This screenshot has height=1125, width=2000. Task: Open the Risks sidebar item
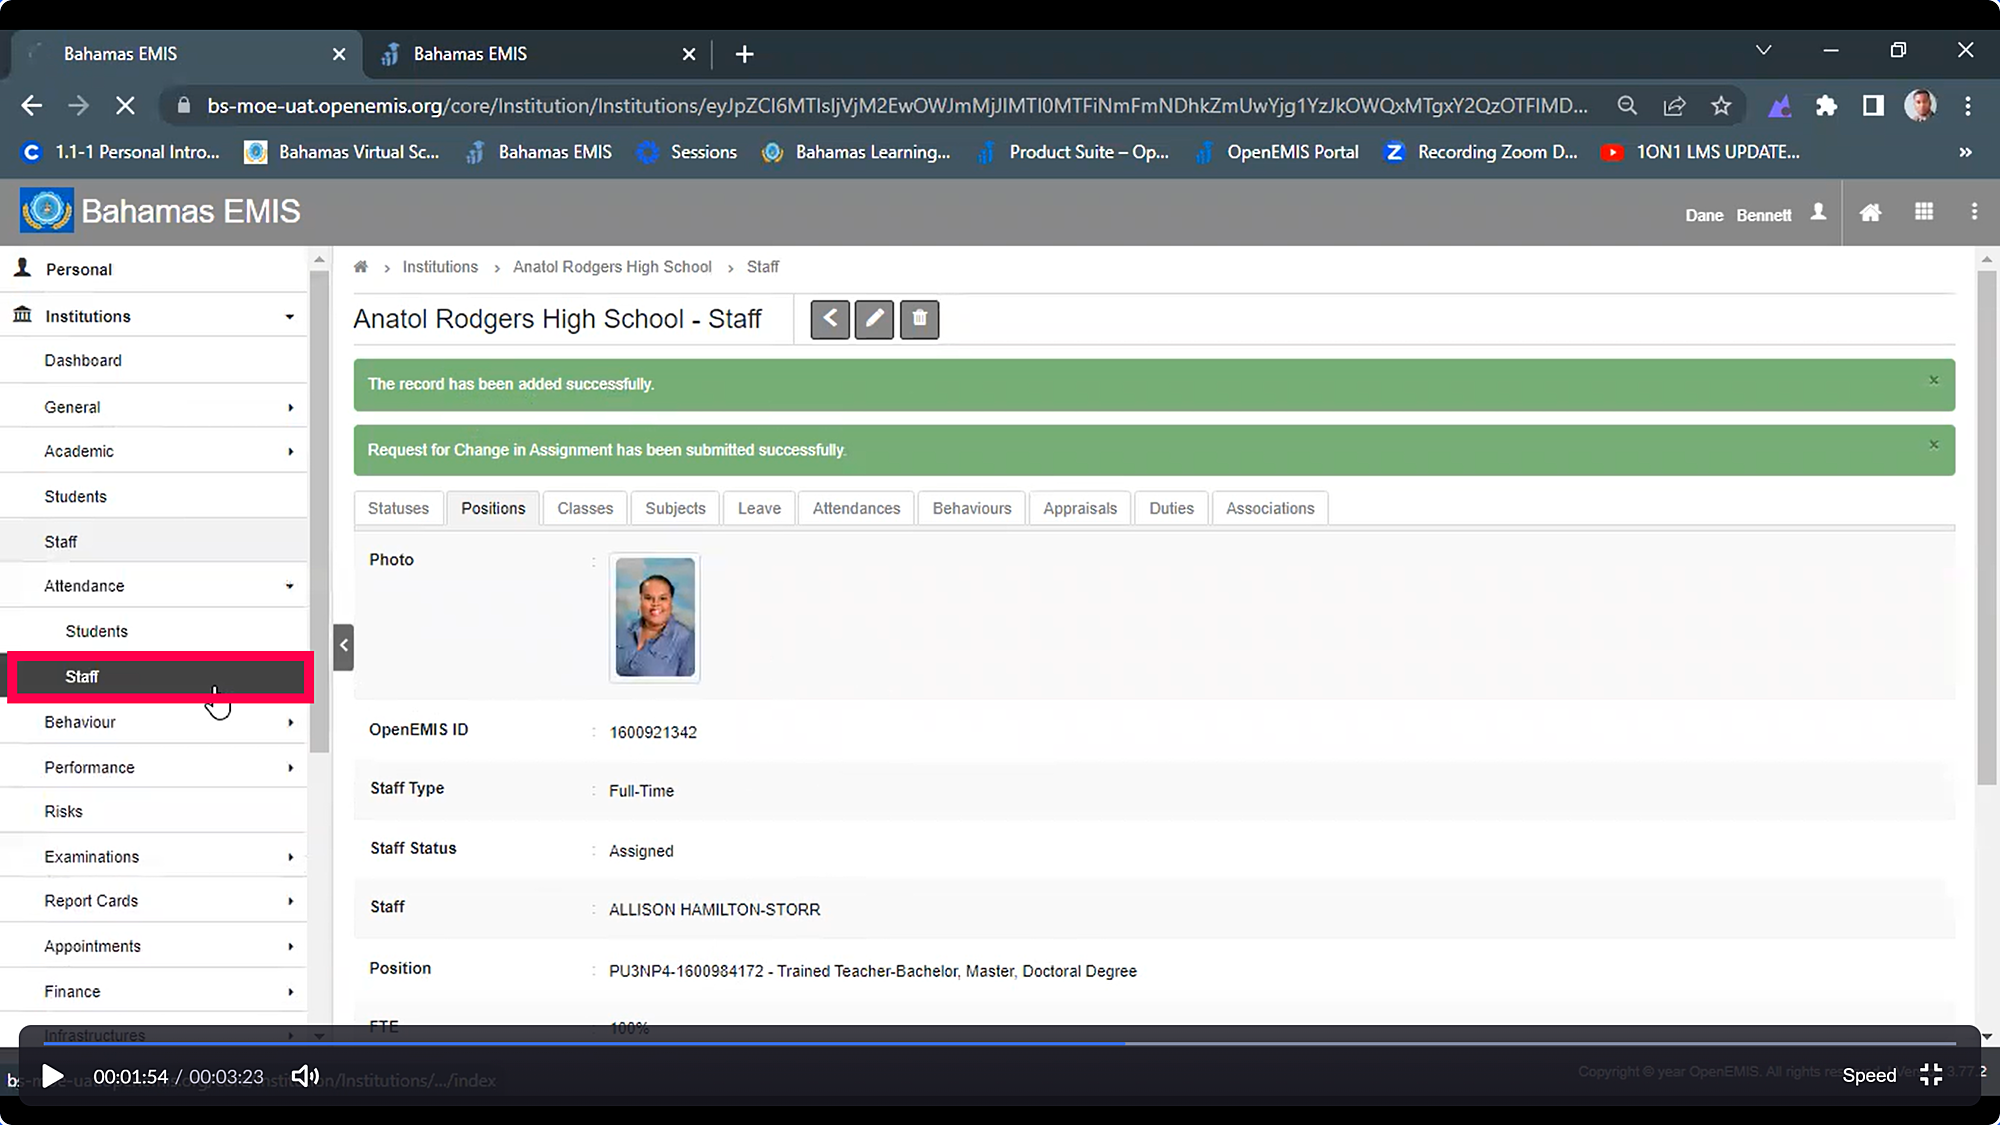pos(154,811)
